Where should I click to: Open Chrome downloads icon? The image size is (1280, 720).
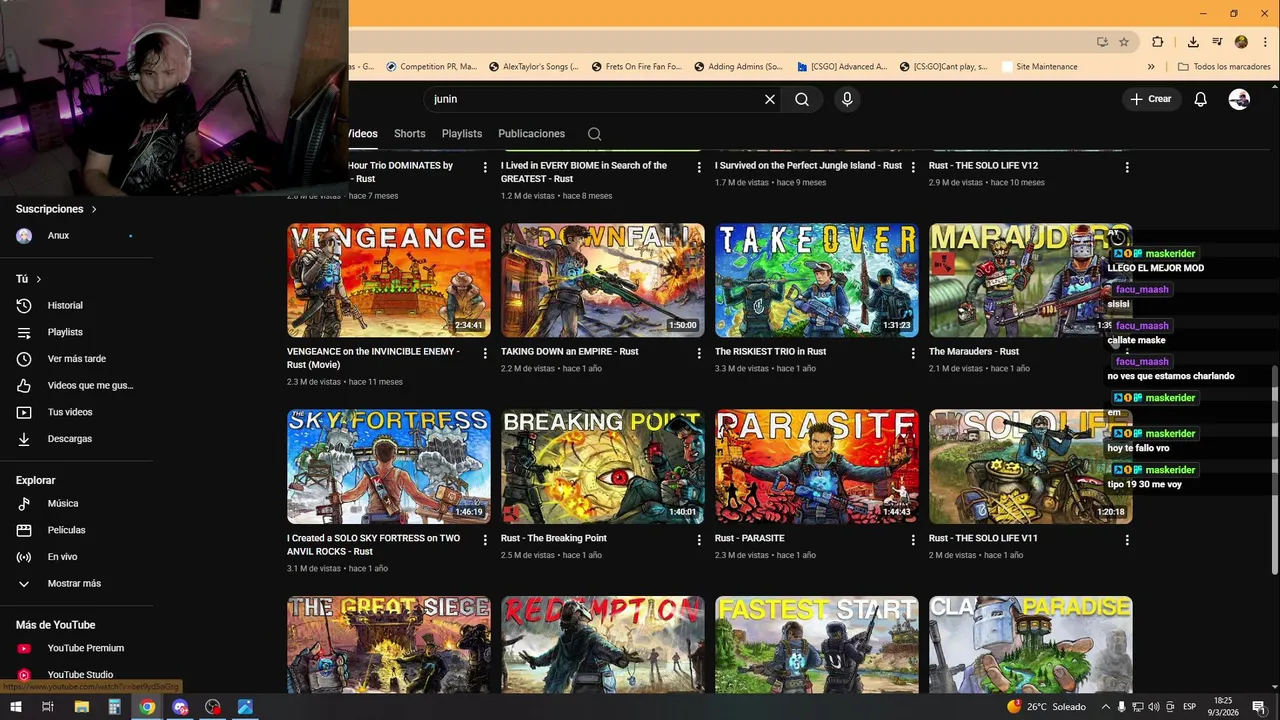(x=1193, y=42)
